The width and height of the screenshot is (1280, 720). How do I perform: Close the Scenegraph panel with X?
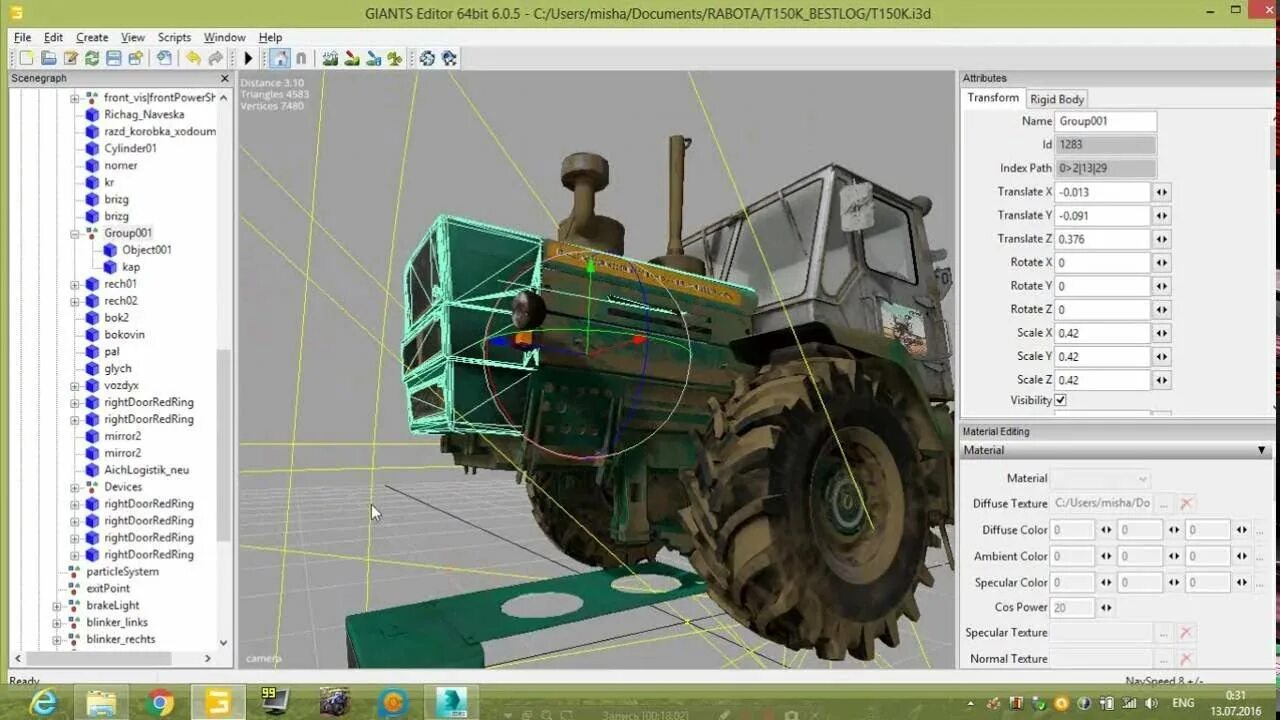(x=225, y=78)
